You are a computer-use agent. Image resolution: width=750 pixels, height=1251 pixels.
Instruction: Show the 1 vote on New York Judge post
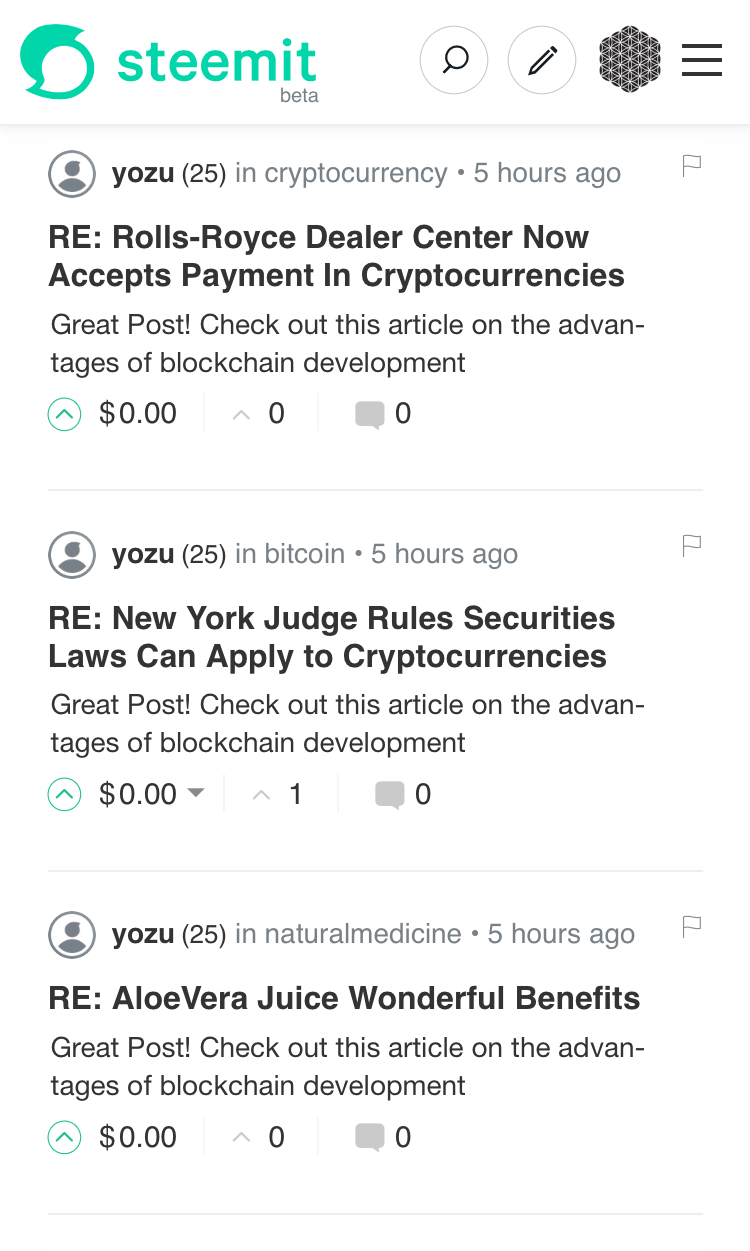click(277, 795)
